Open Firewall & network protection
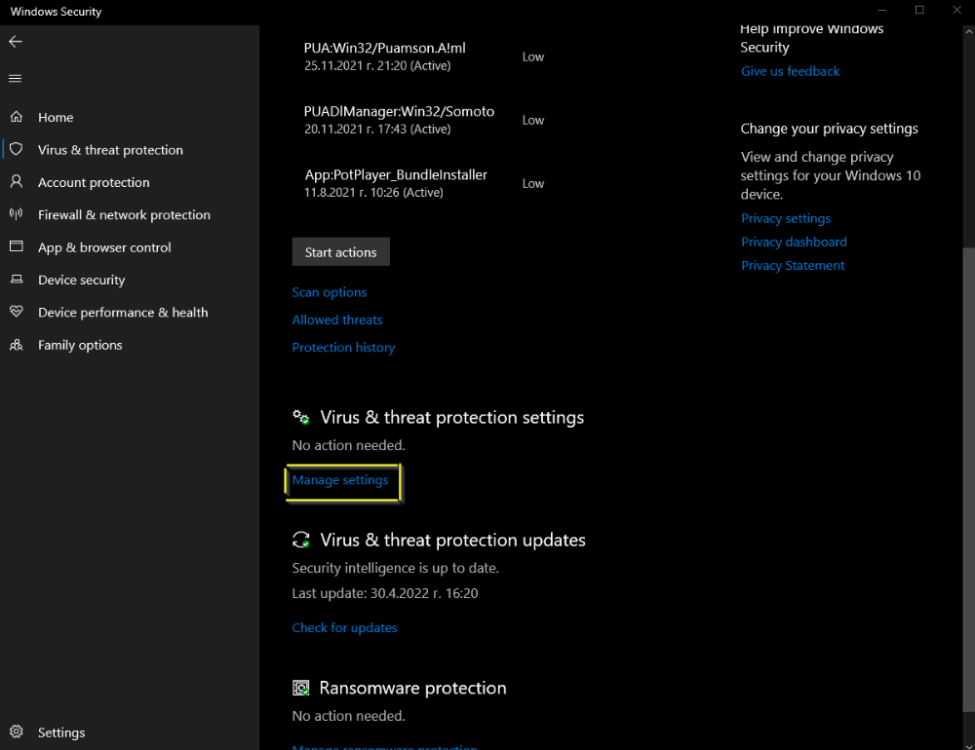Image resolution: width=975 pixels, height=750 pixels. pyautogui.click(x=130, y=215)
